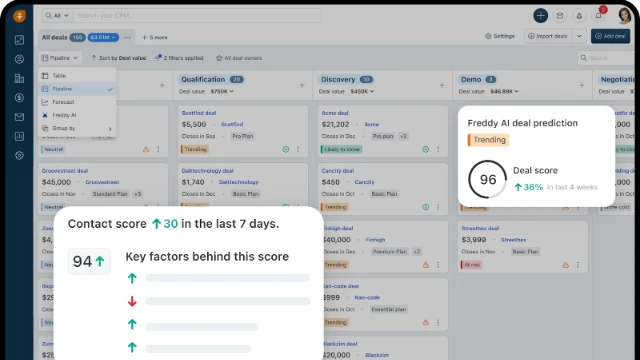640x360 pixels.
Task: Select the Pipeline view option
Action: [x=77, y=89]
